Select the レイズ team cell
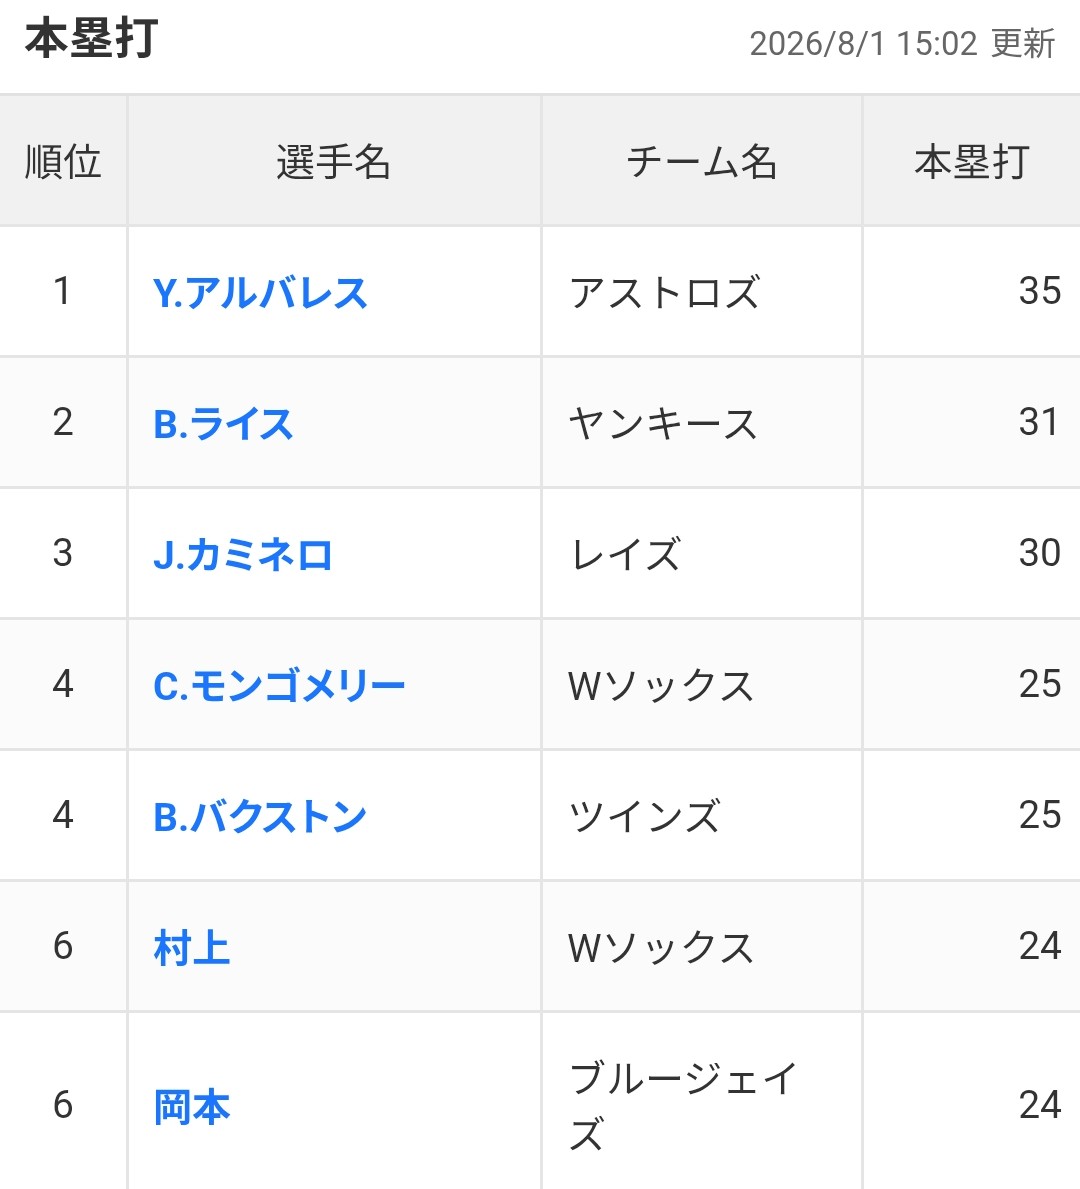This screenshot has width=1080, height=1189. pos(702,554)
